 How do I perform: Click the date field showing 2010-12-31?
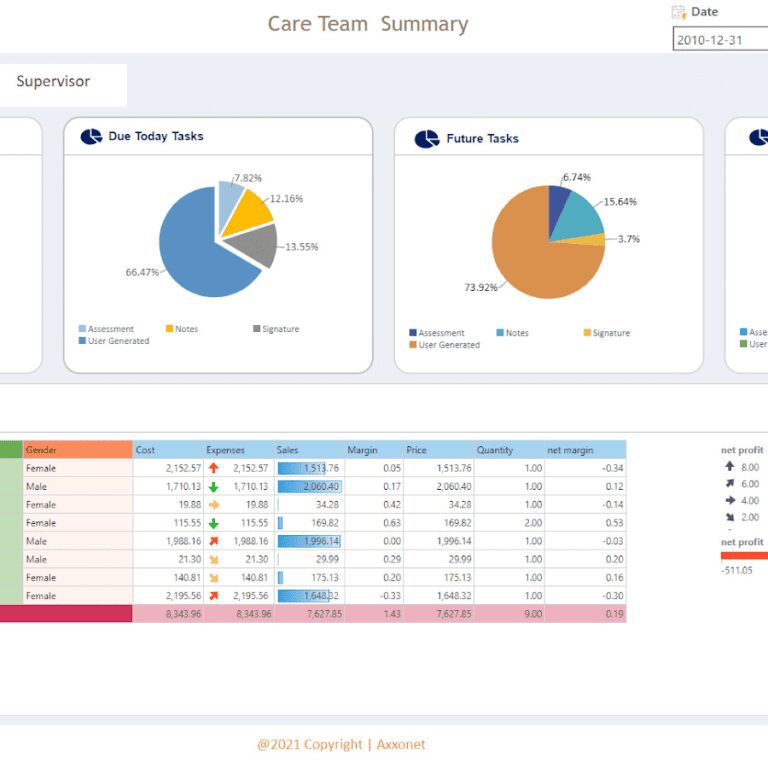pyautogui.click(x=720, y=40)
